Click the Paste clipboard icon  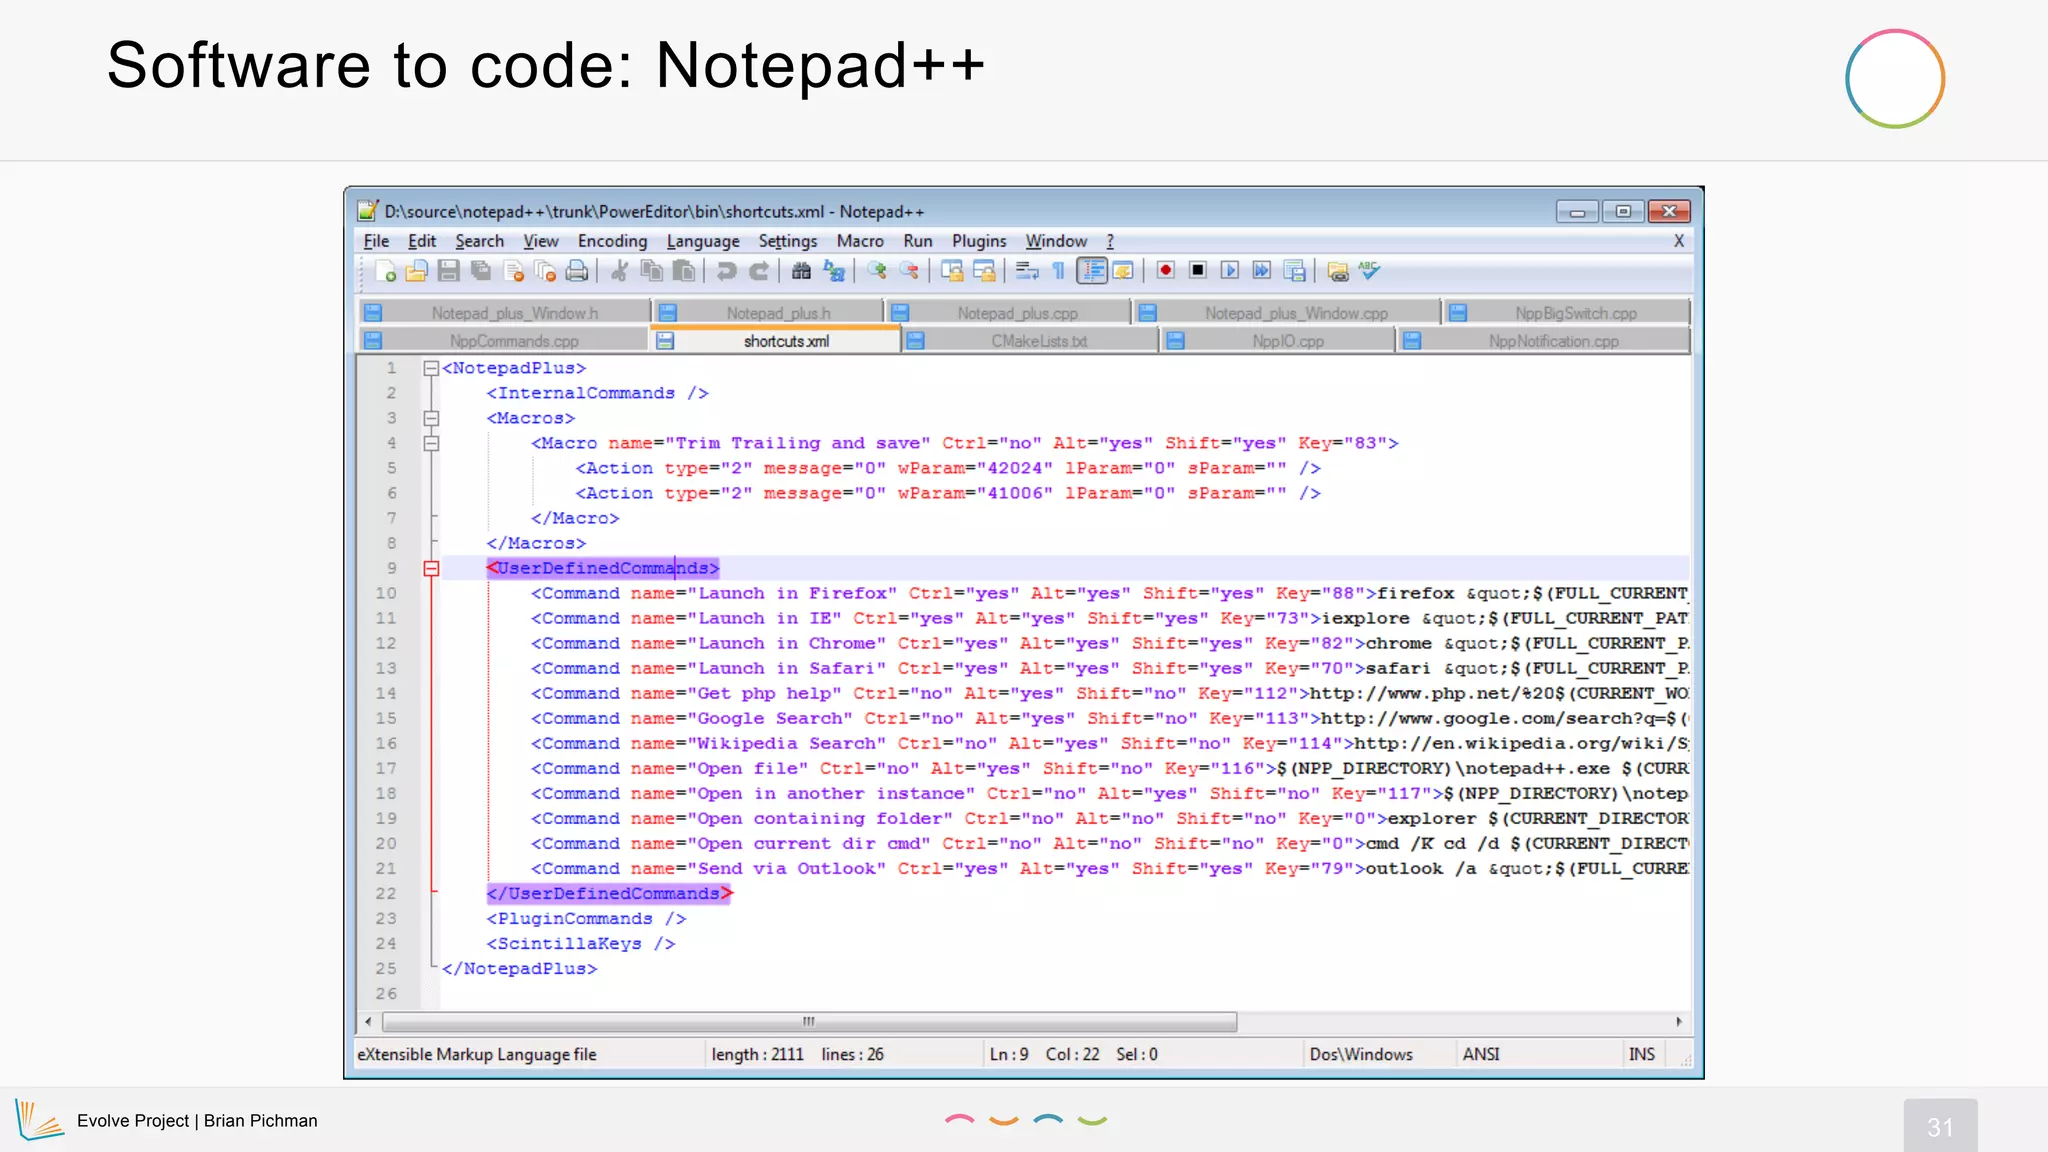pyautogui.click(x=684, y=271)
